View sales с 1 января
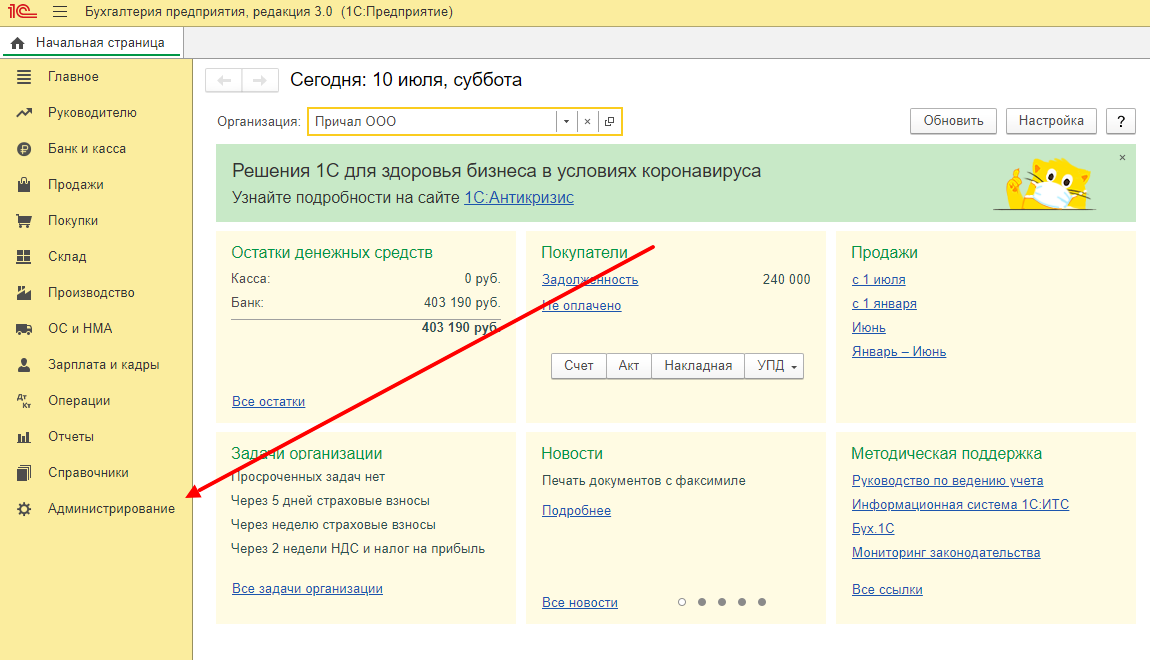 884,304
